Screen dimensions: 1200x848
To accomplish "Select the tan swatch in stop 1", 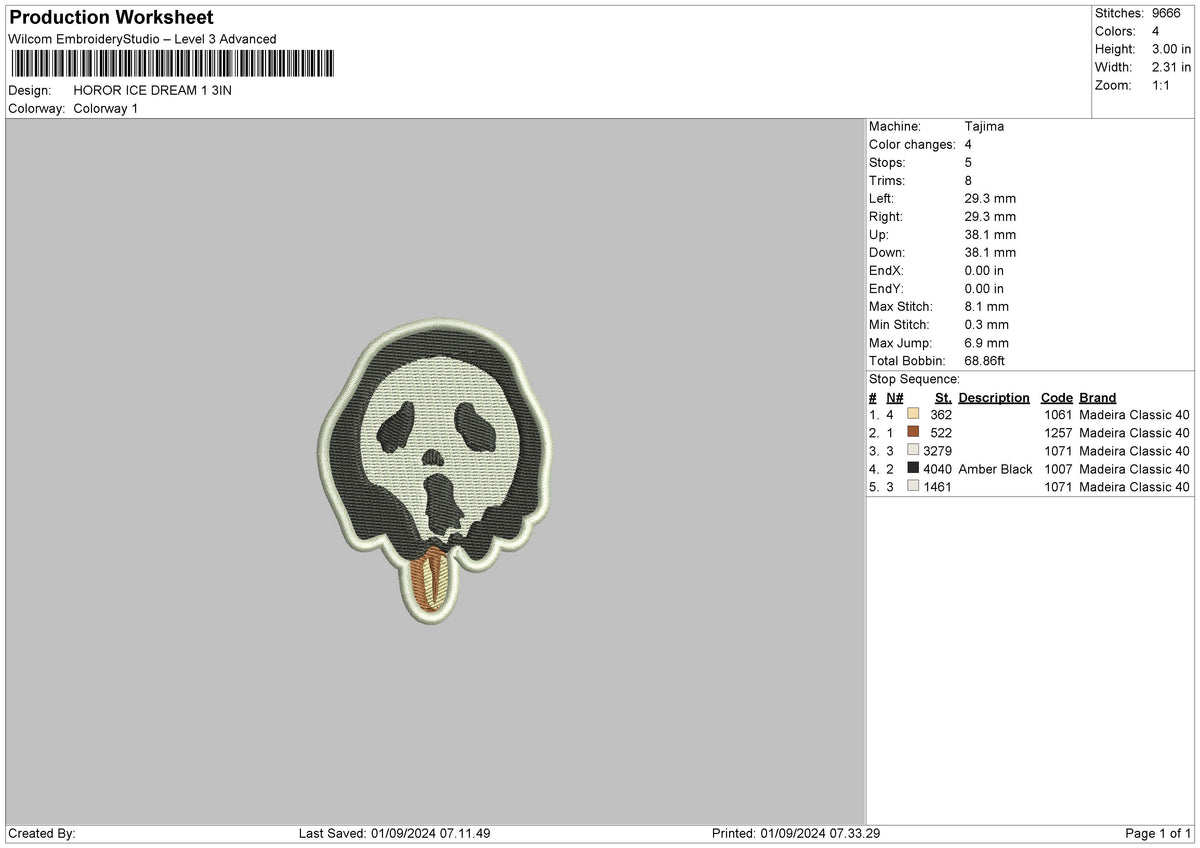I will (x=912, y=414).
